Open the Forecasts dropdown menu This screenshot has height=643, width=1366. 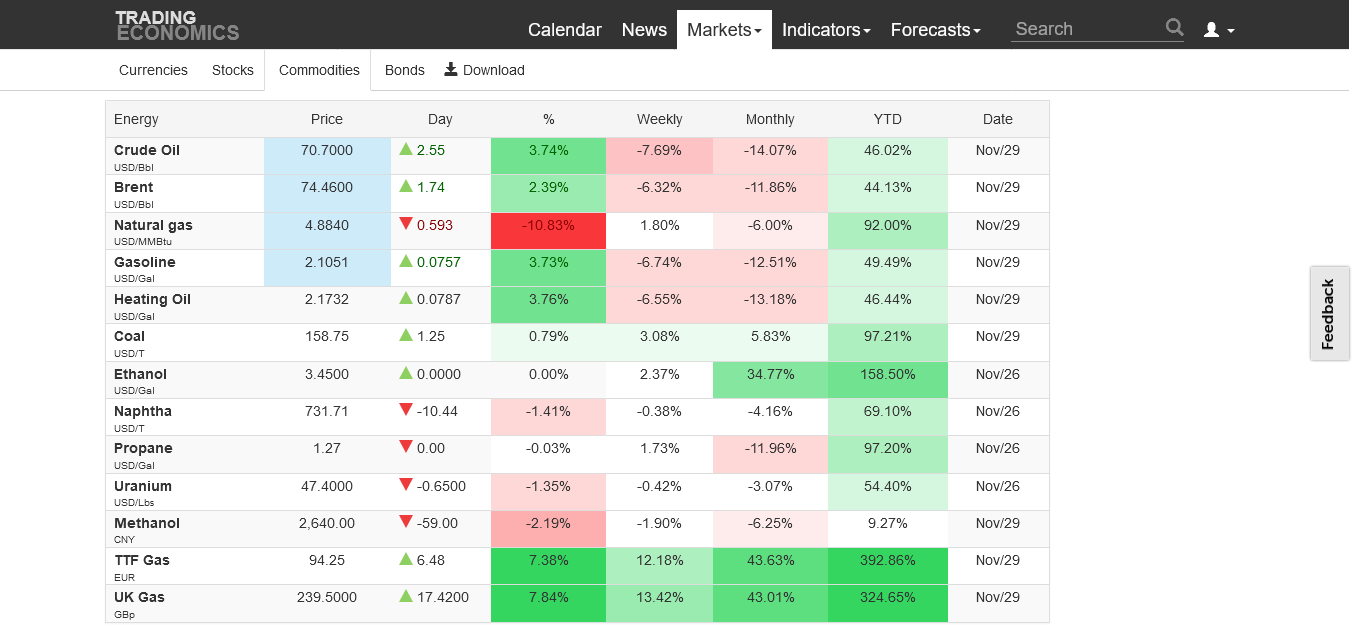pos(935,30)
